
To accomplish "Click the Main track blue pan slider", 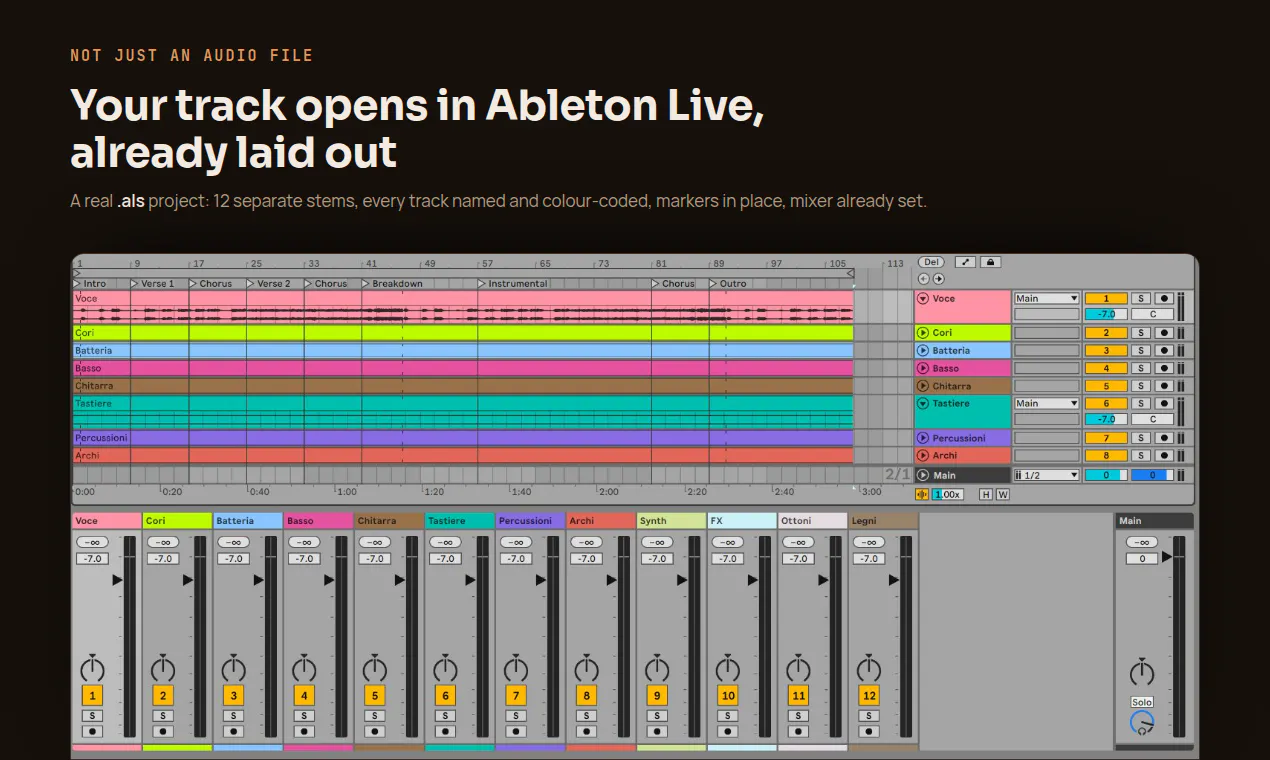I will coord(1152,475).
